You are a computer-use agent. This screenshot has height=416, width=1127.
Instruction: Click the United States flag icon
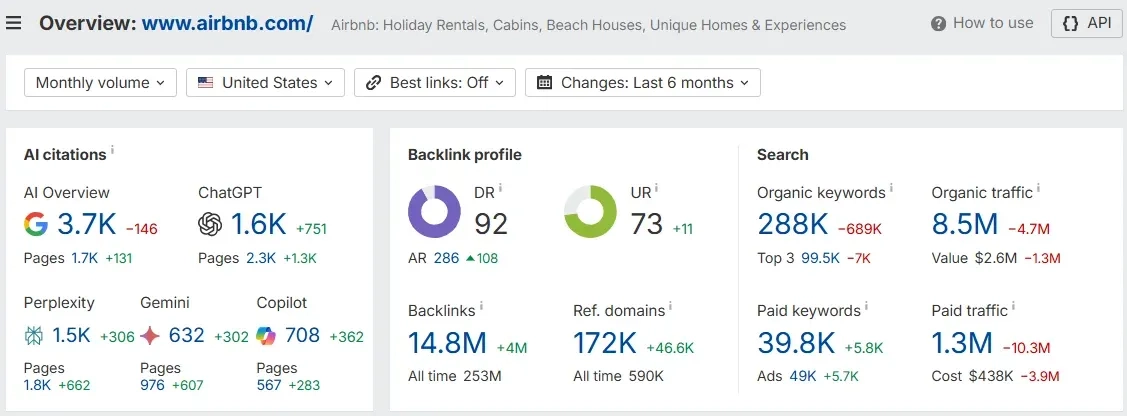click(206, 83)
